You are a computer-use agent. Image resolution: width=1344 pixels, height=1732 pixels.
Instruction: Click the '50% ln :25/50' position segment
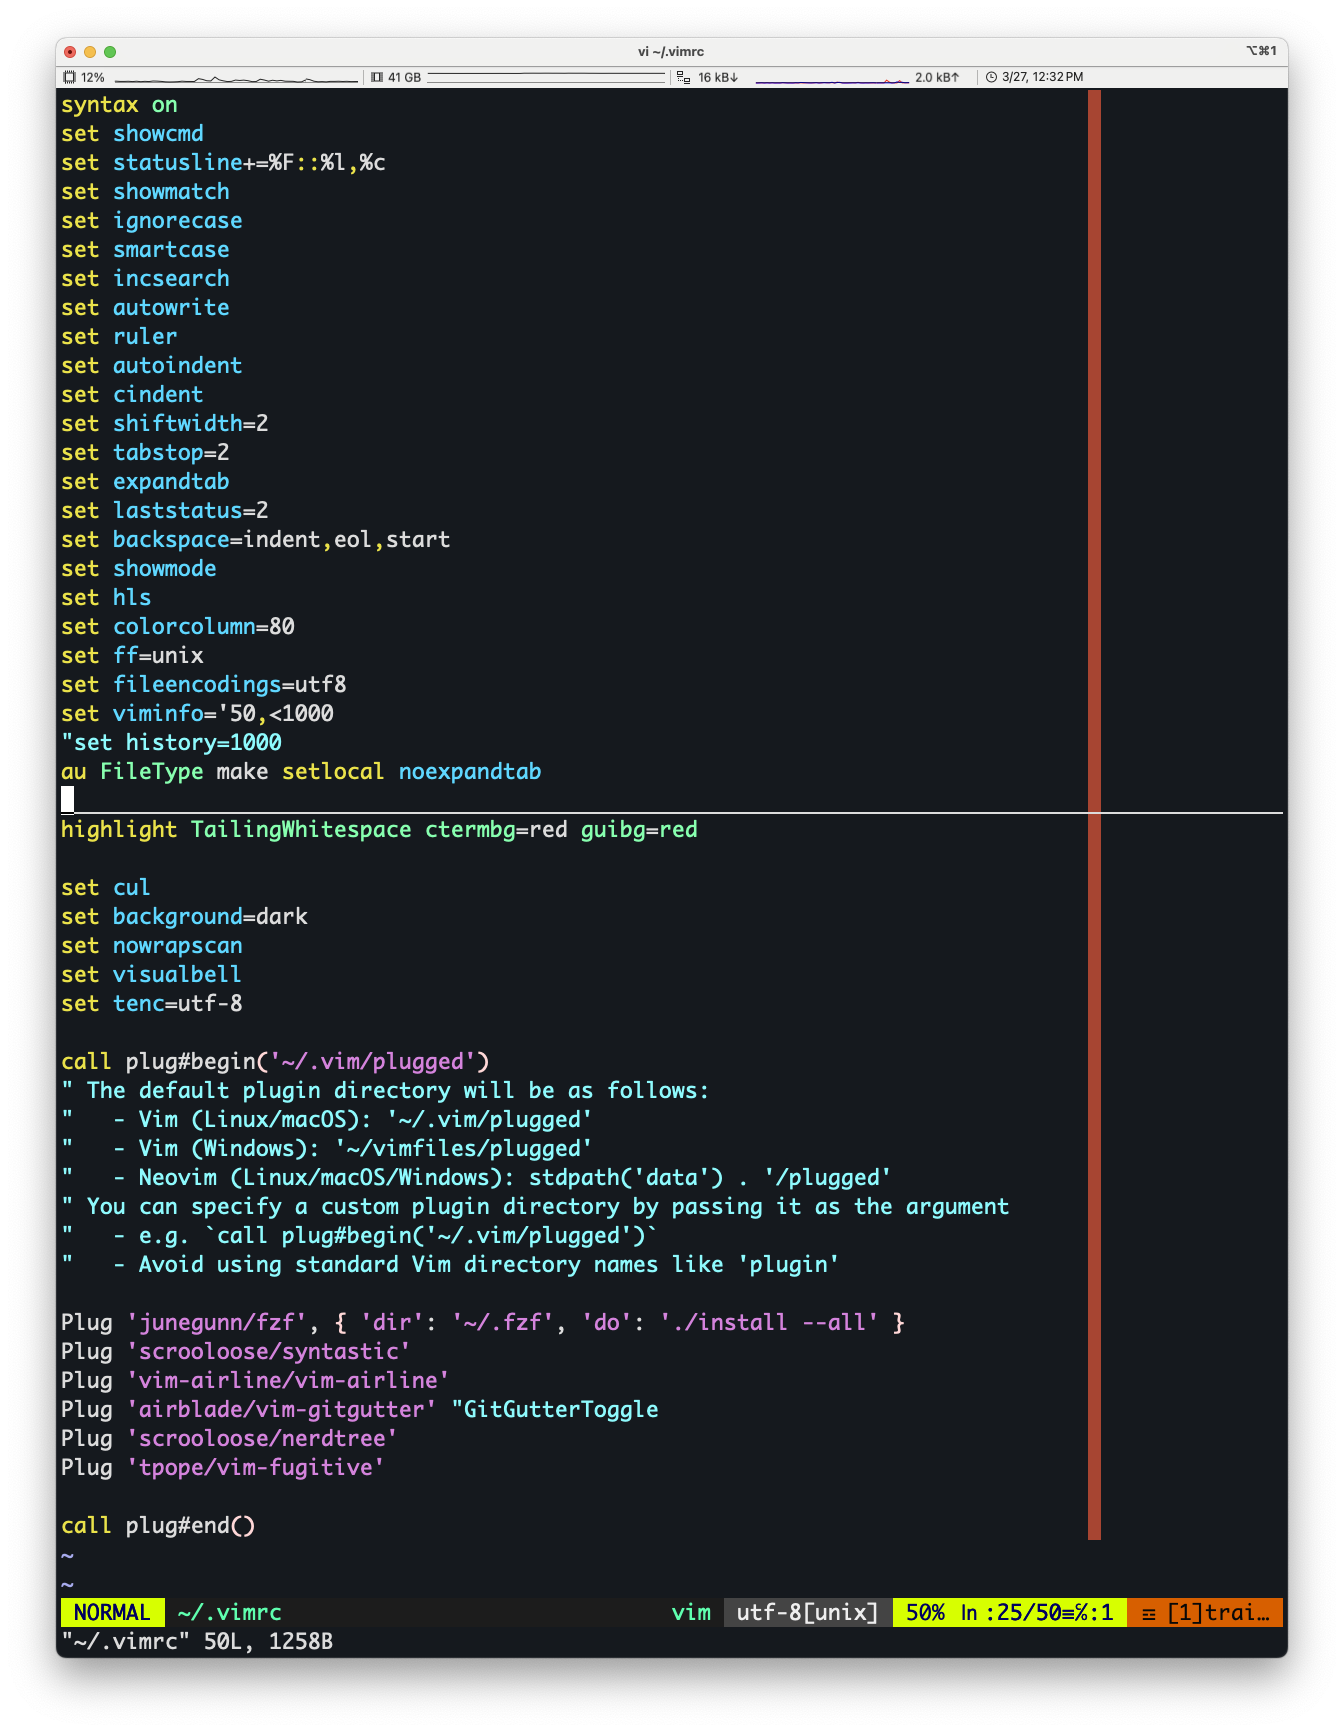point(1009,1612)
